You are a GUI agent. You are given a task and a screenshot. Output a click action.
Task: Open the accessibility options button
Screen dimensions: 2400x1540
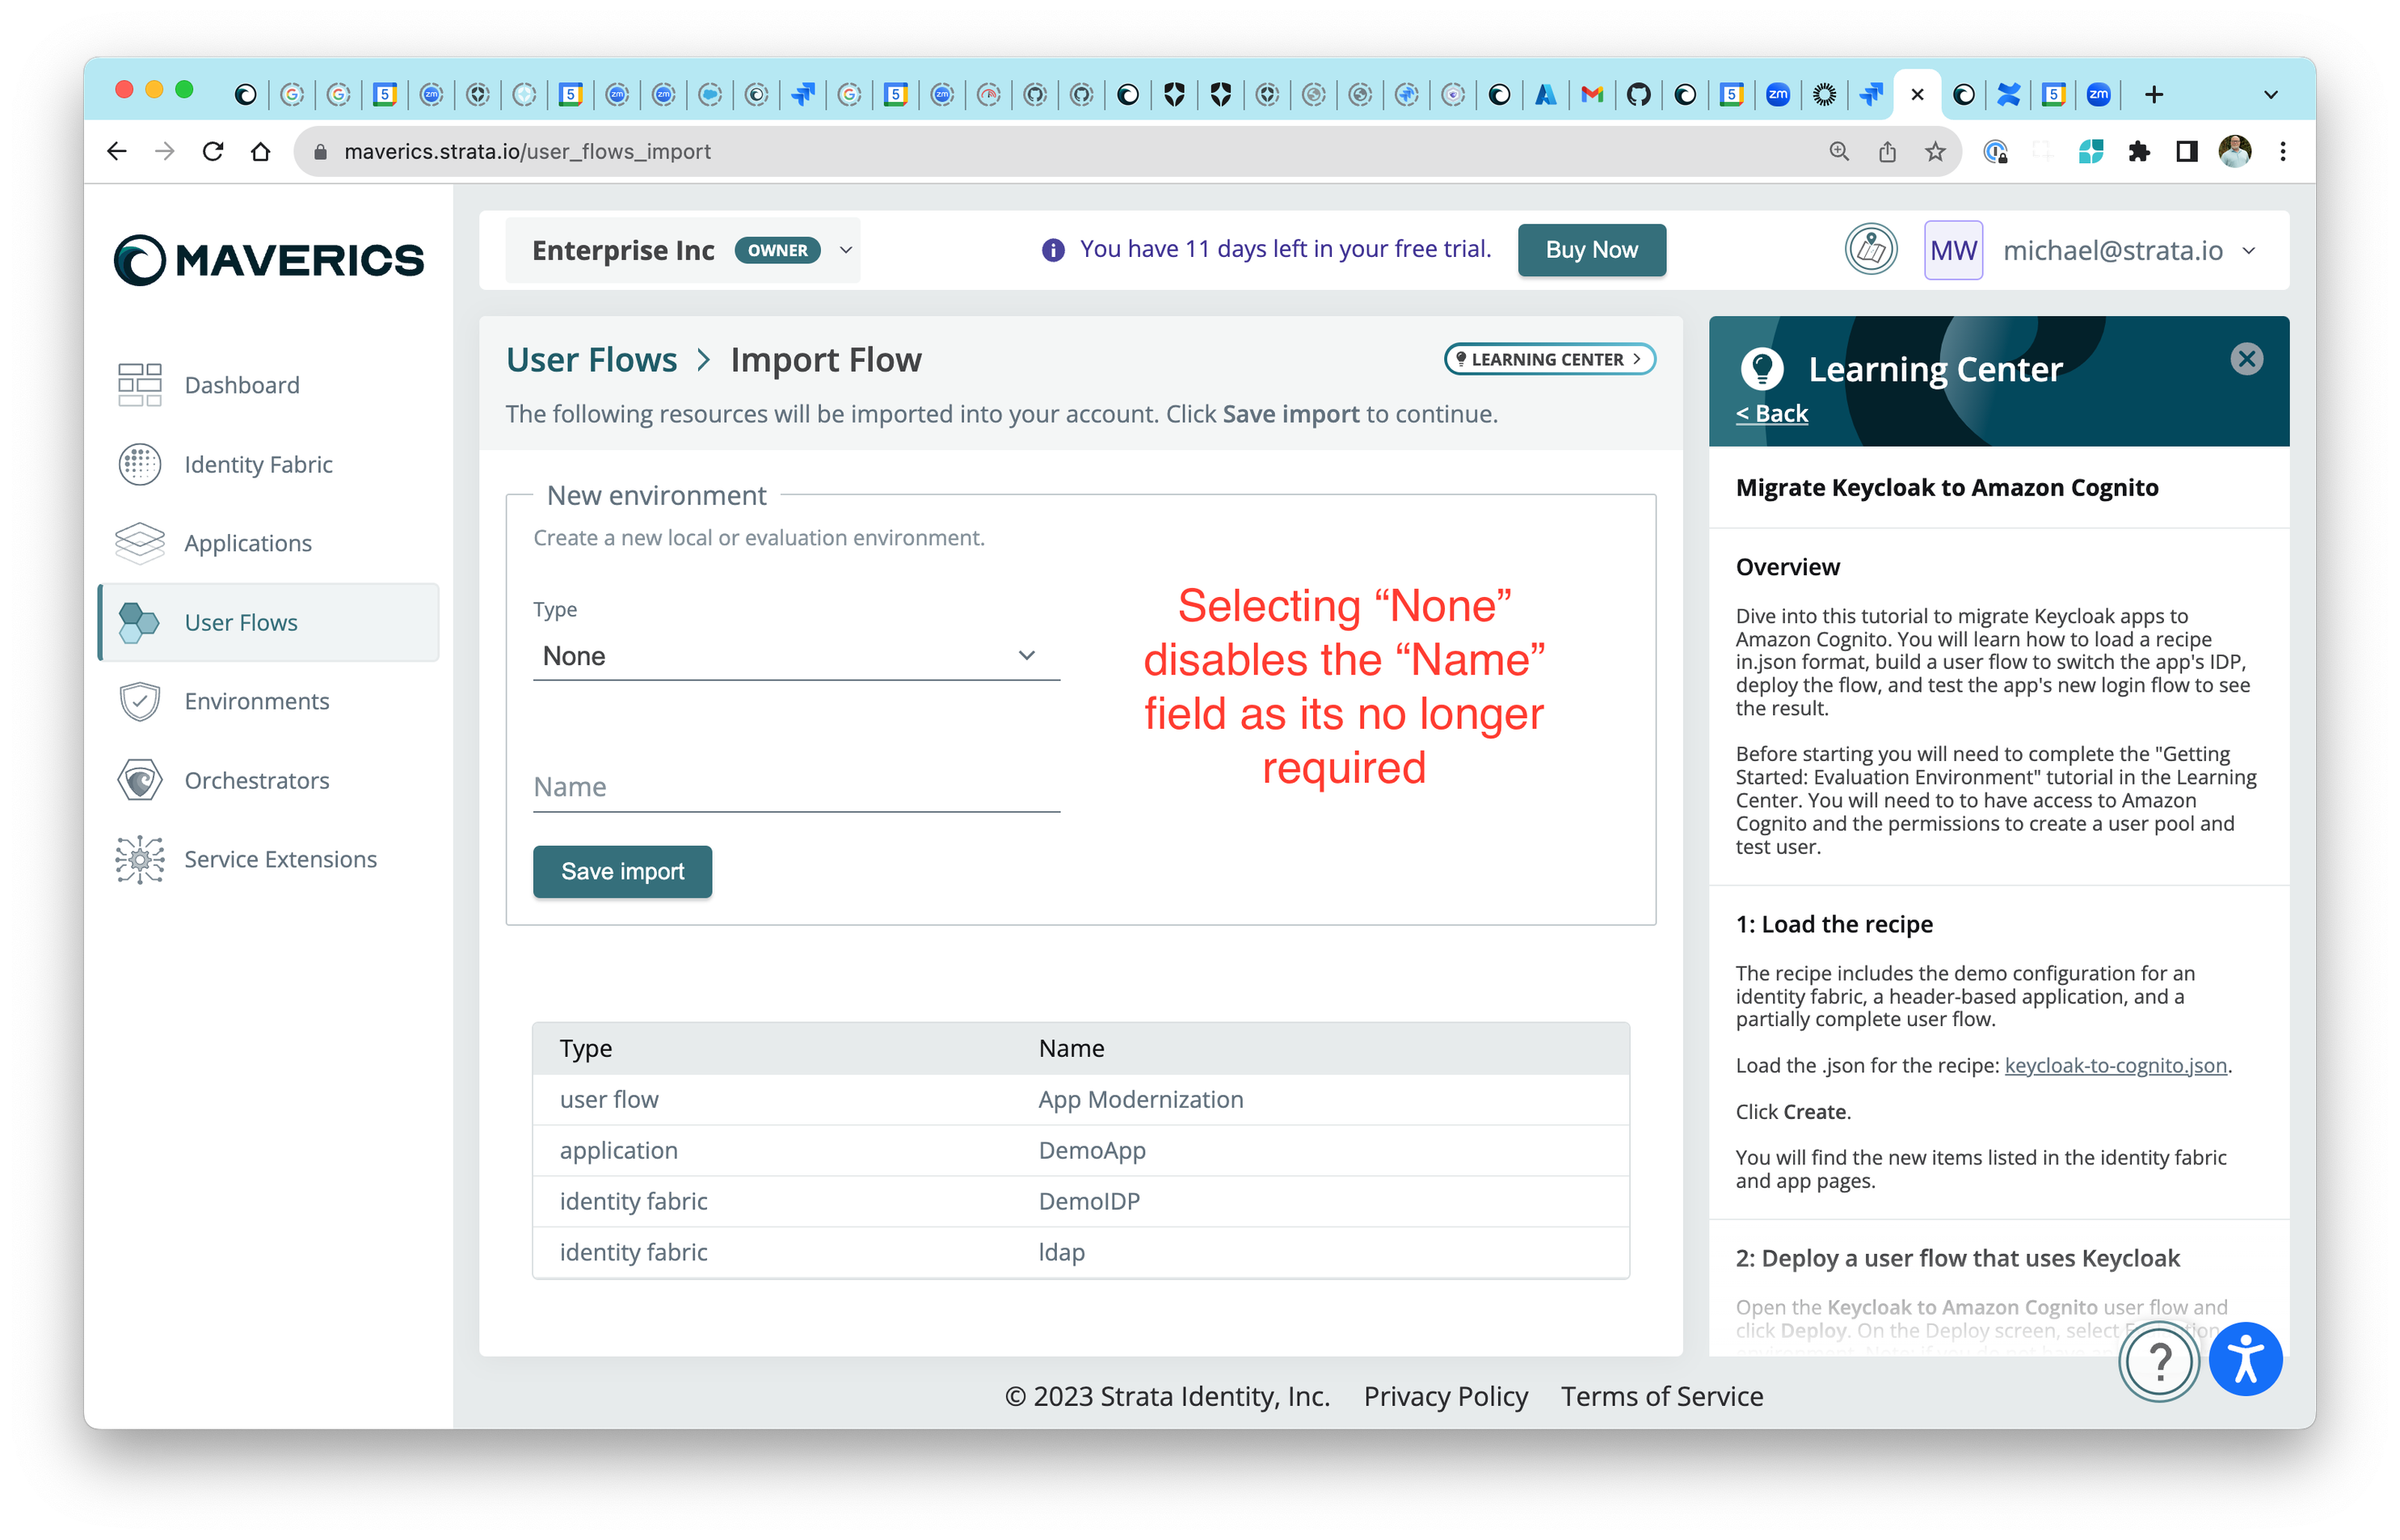pos(2245,1359)
